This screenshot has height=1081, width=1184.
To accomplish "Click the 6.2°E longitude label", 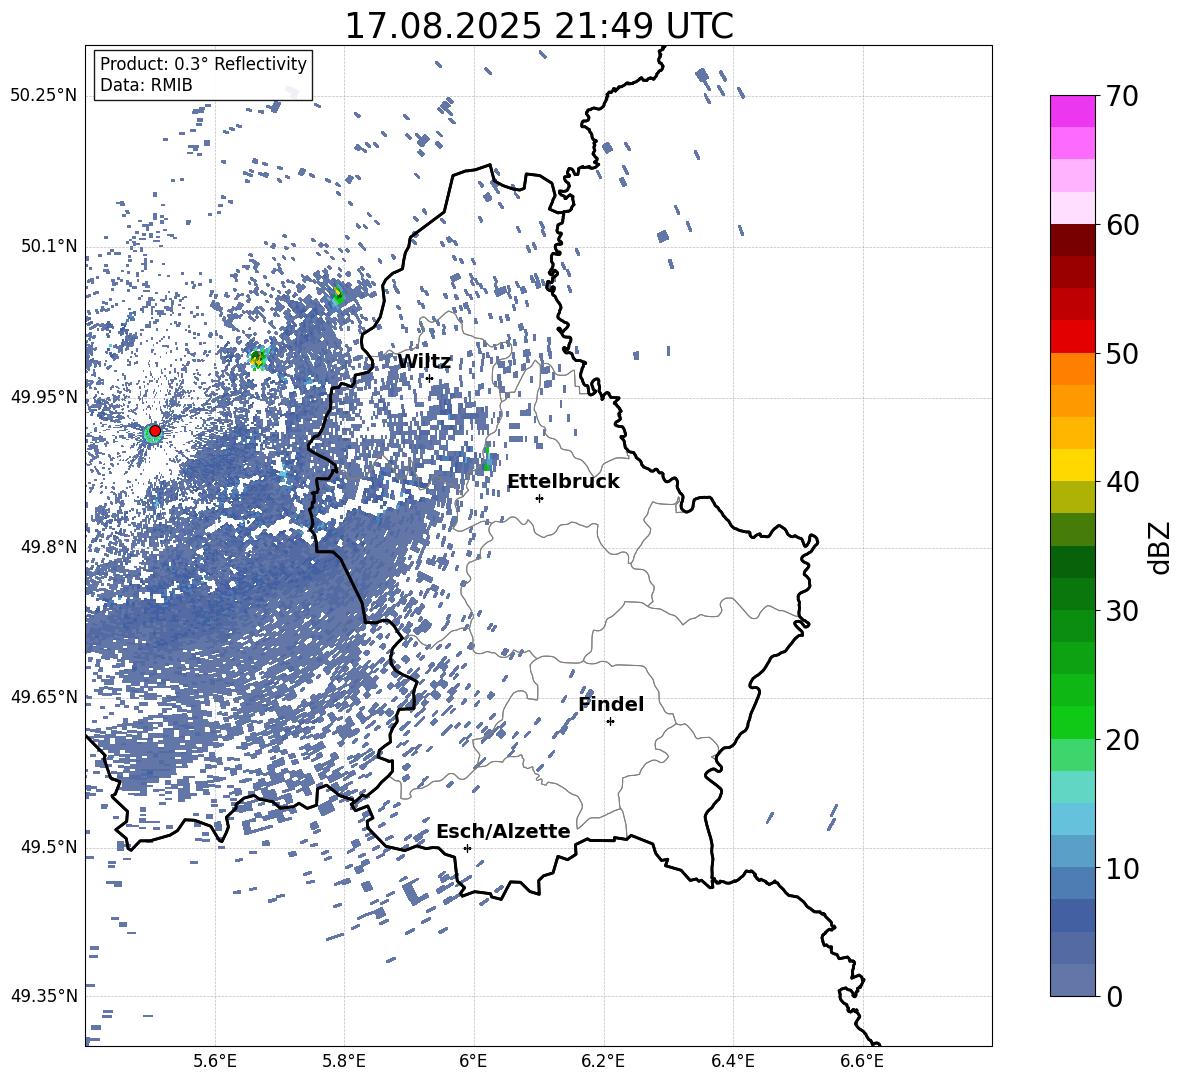I will click(x=603, y=1061).
